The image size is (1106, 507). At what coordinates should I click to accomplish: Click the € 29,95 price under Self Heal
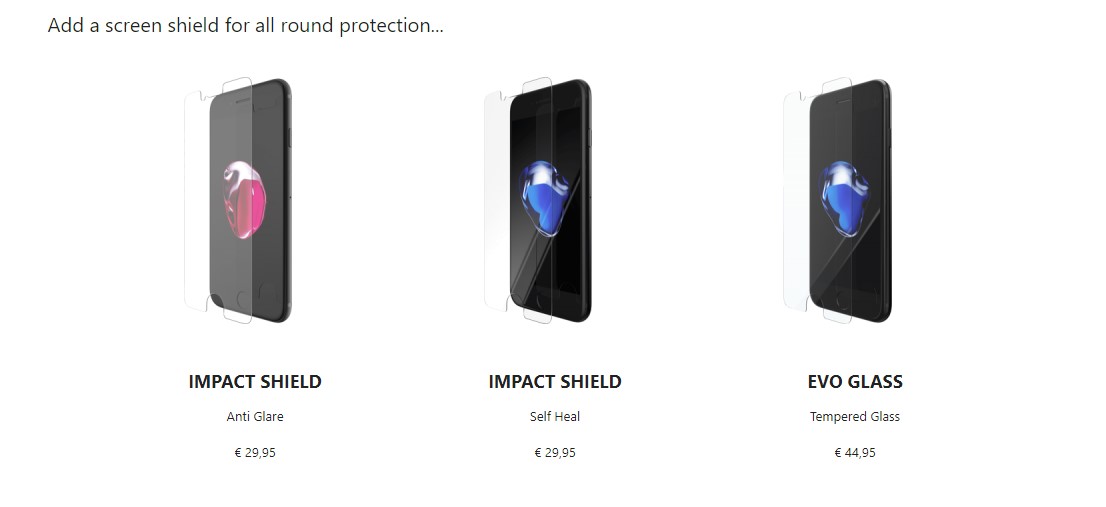click(555, 453)
